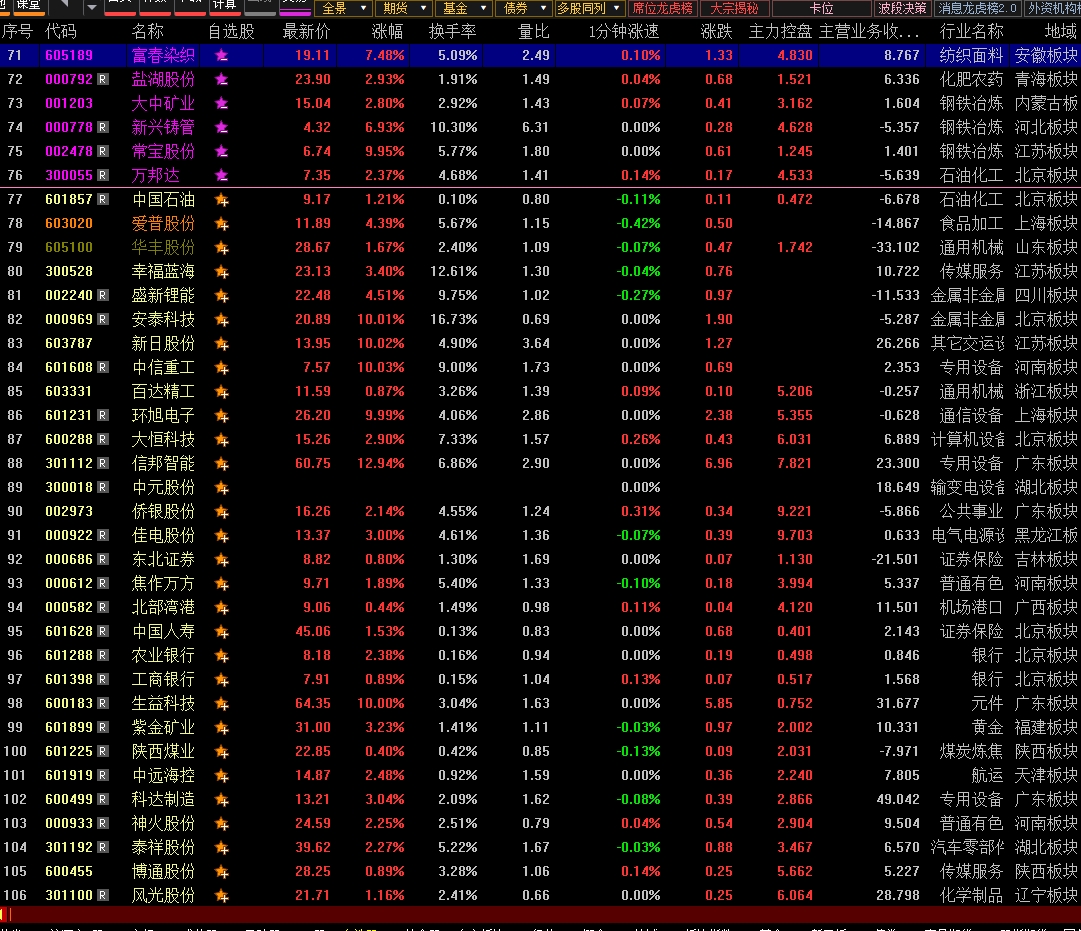This screenshot has width=1081, height=931.
Task: Click the star icon for 中国石油
Action: click(221, 200)
